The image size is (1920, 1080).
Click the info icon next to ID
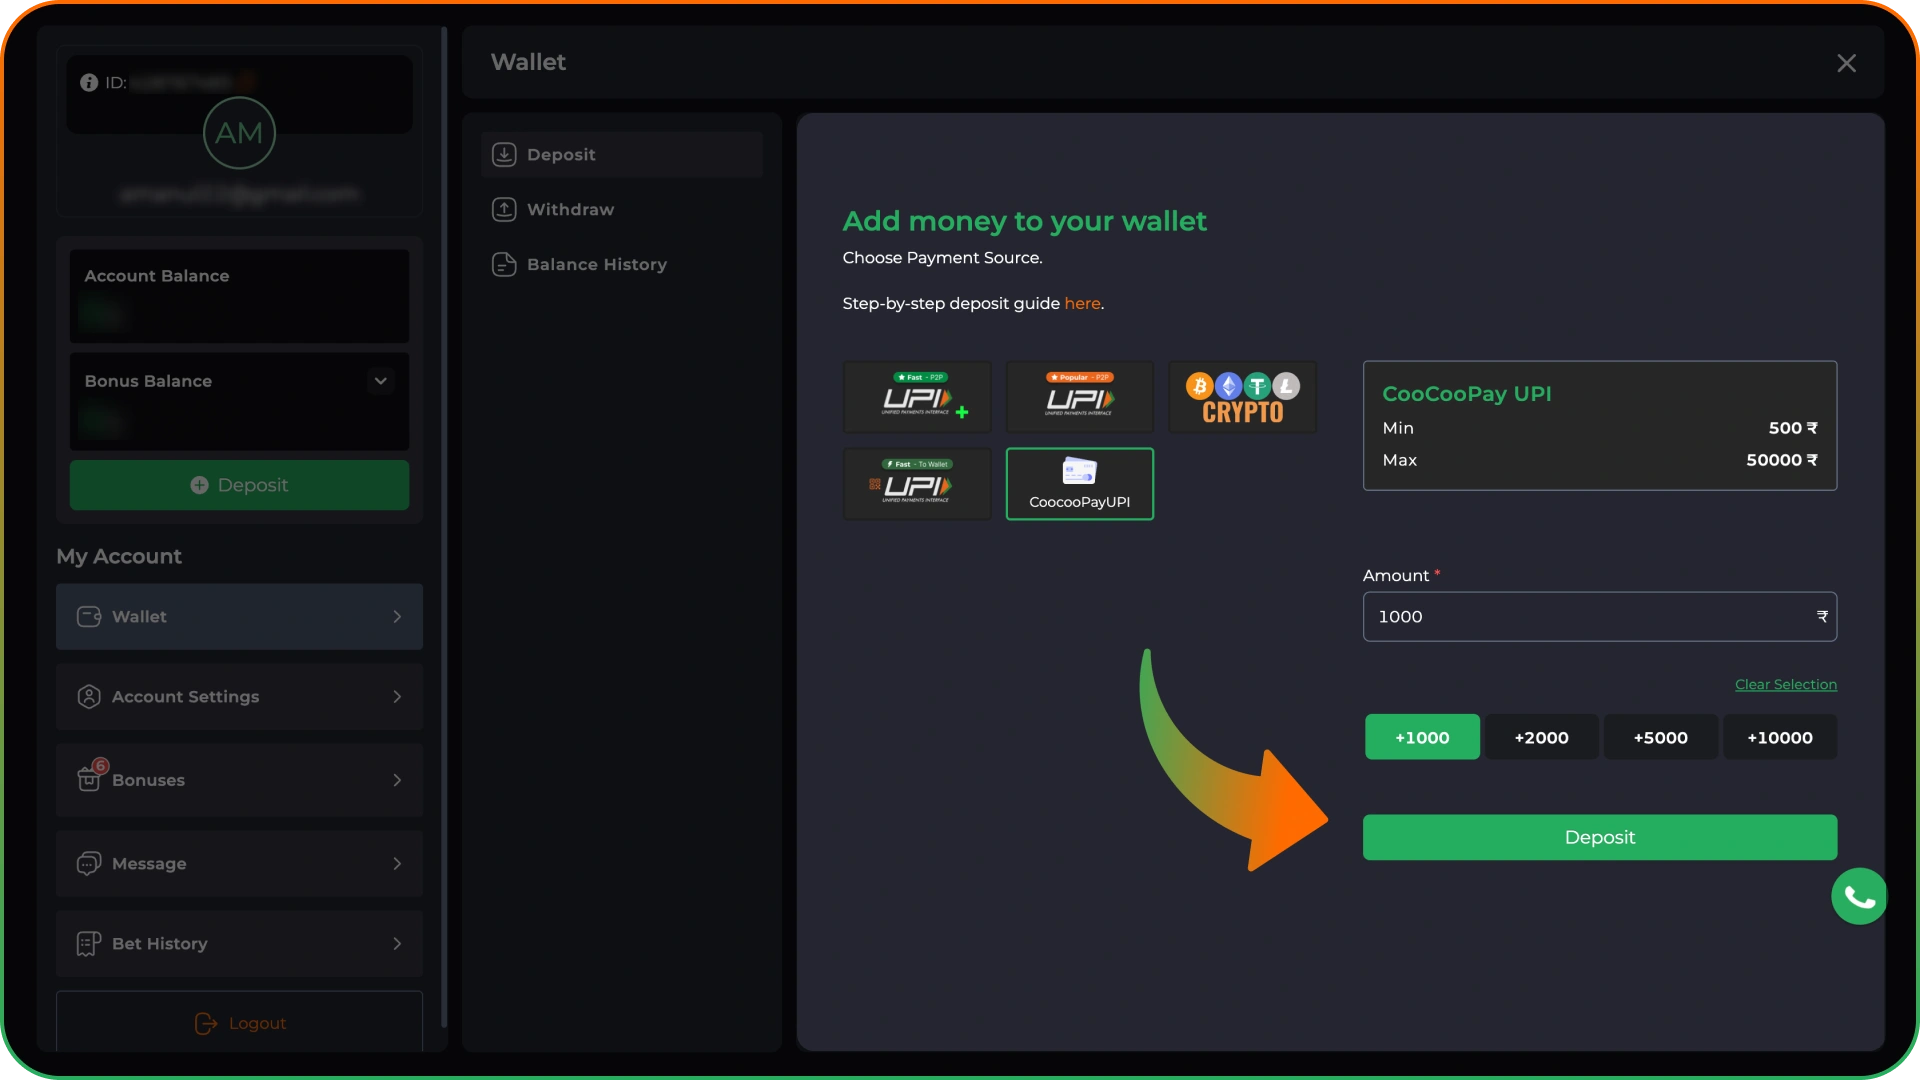coord(89,83)
